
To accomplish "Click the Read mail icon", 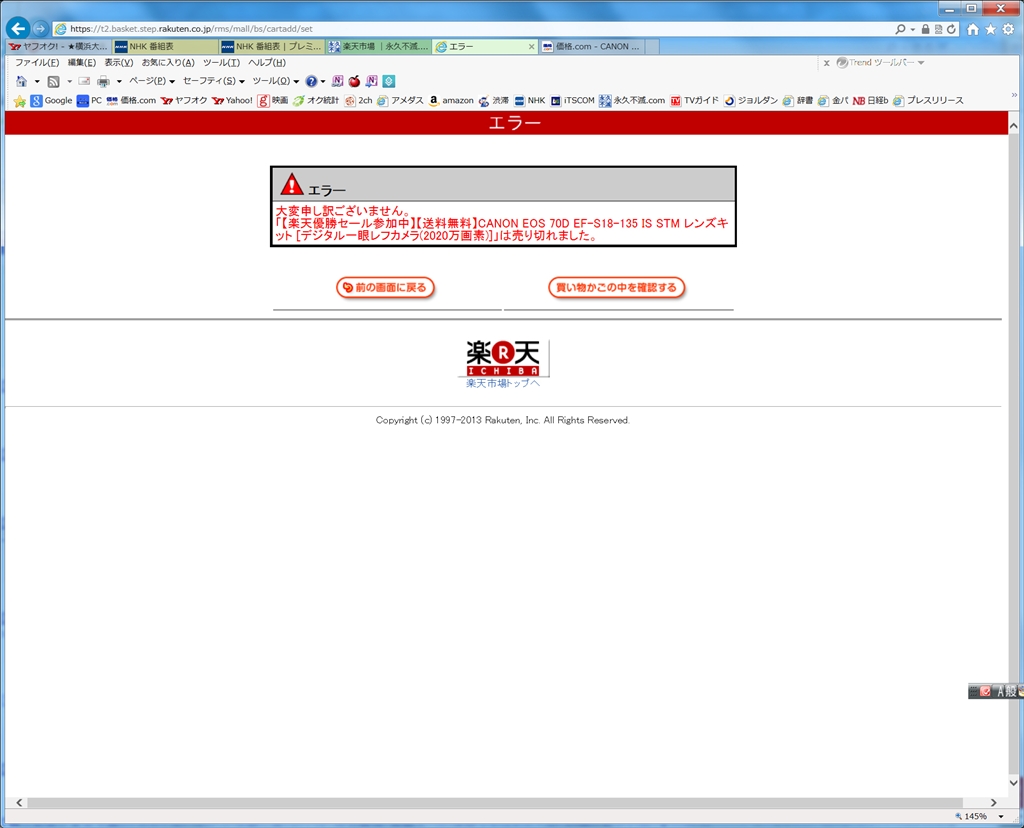I will 84,82.
